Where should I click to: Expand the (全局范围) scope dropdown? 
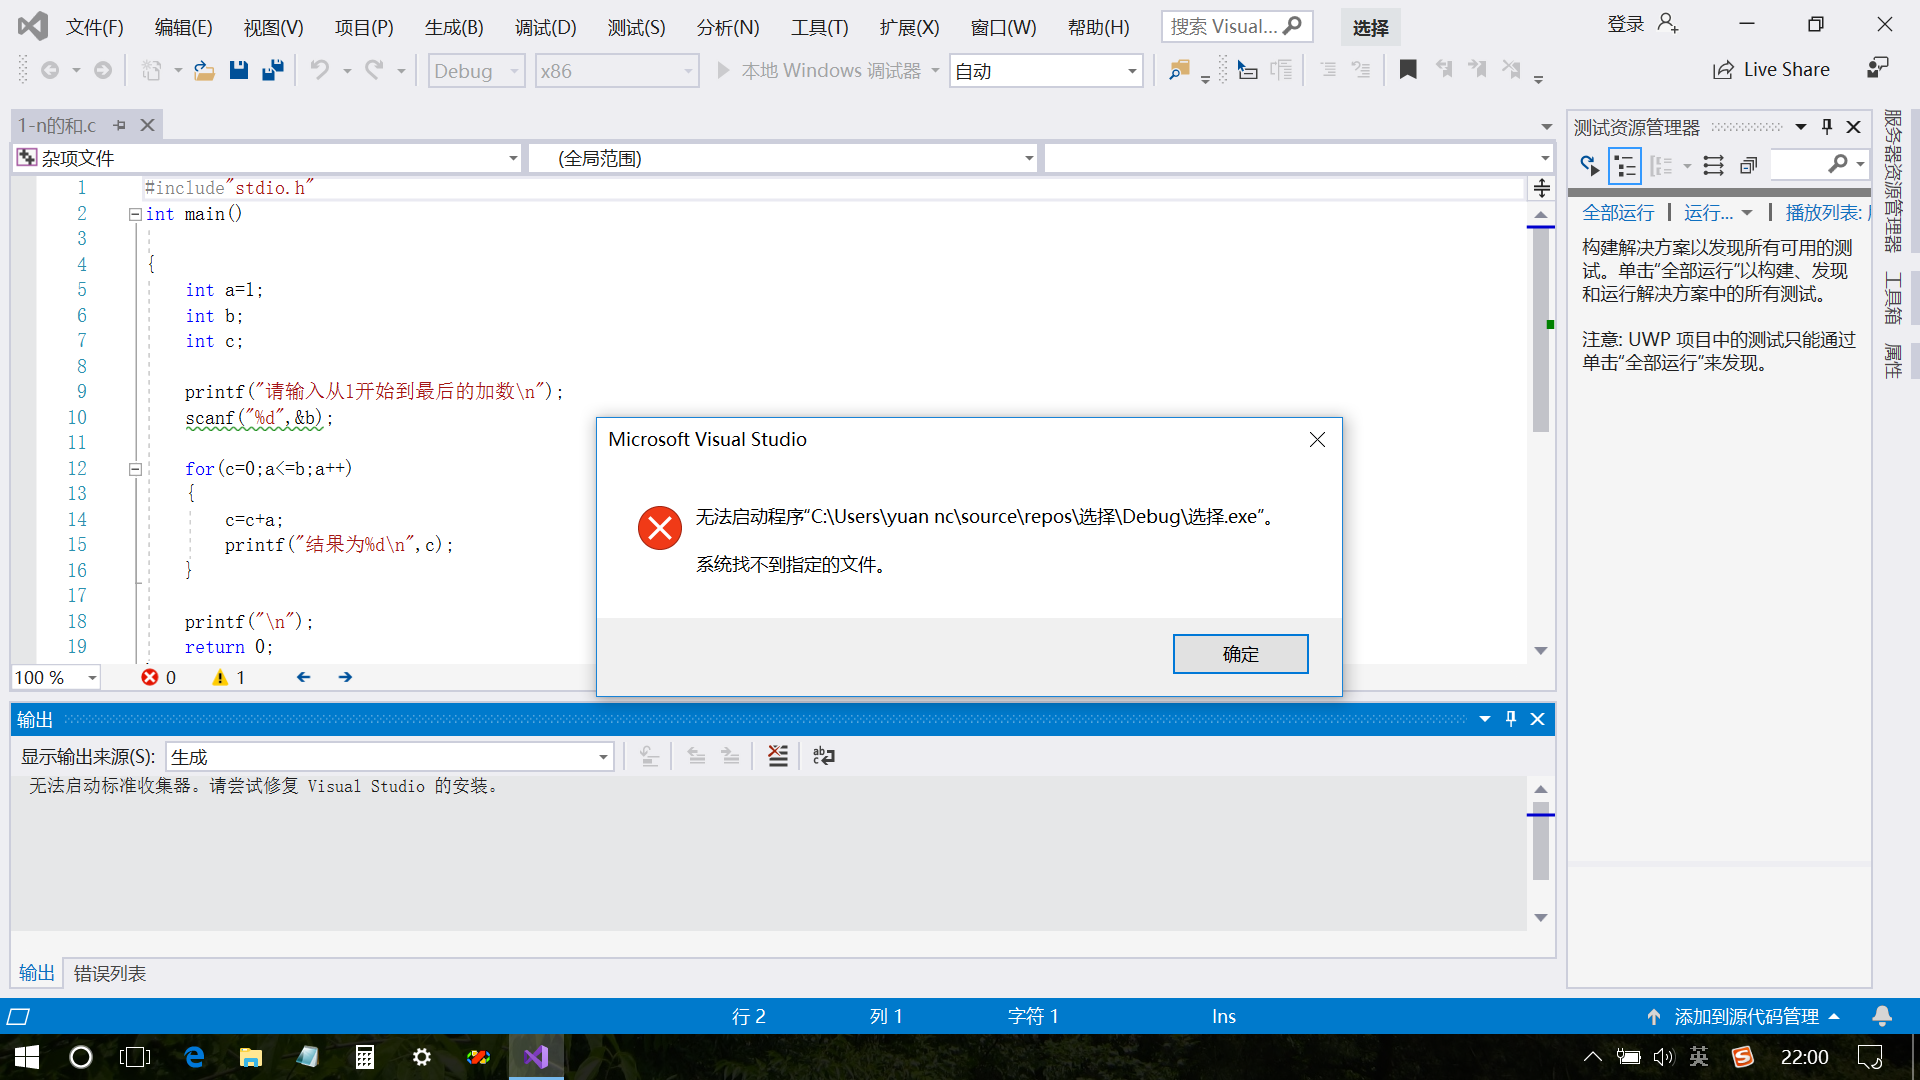1029,158
